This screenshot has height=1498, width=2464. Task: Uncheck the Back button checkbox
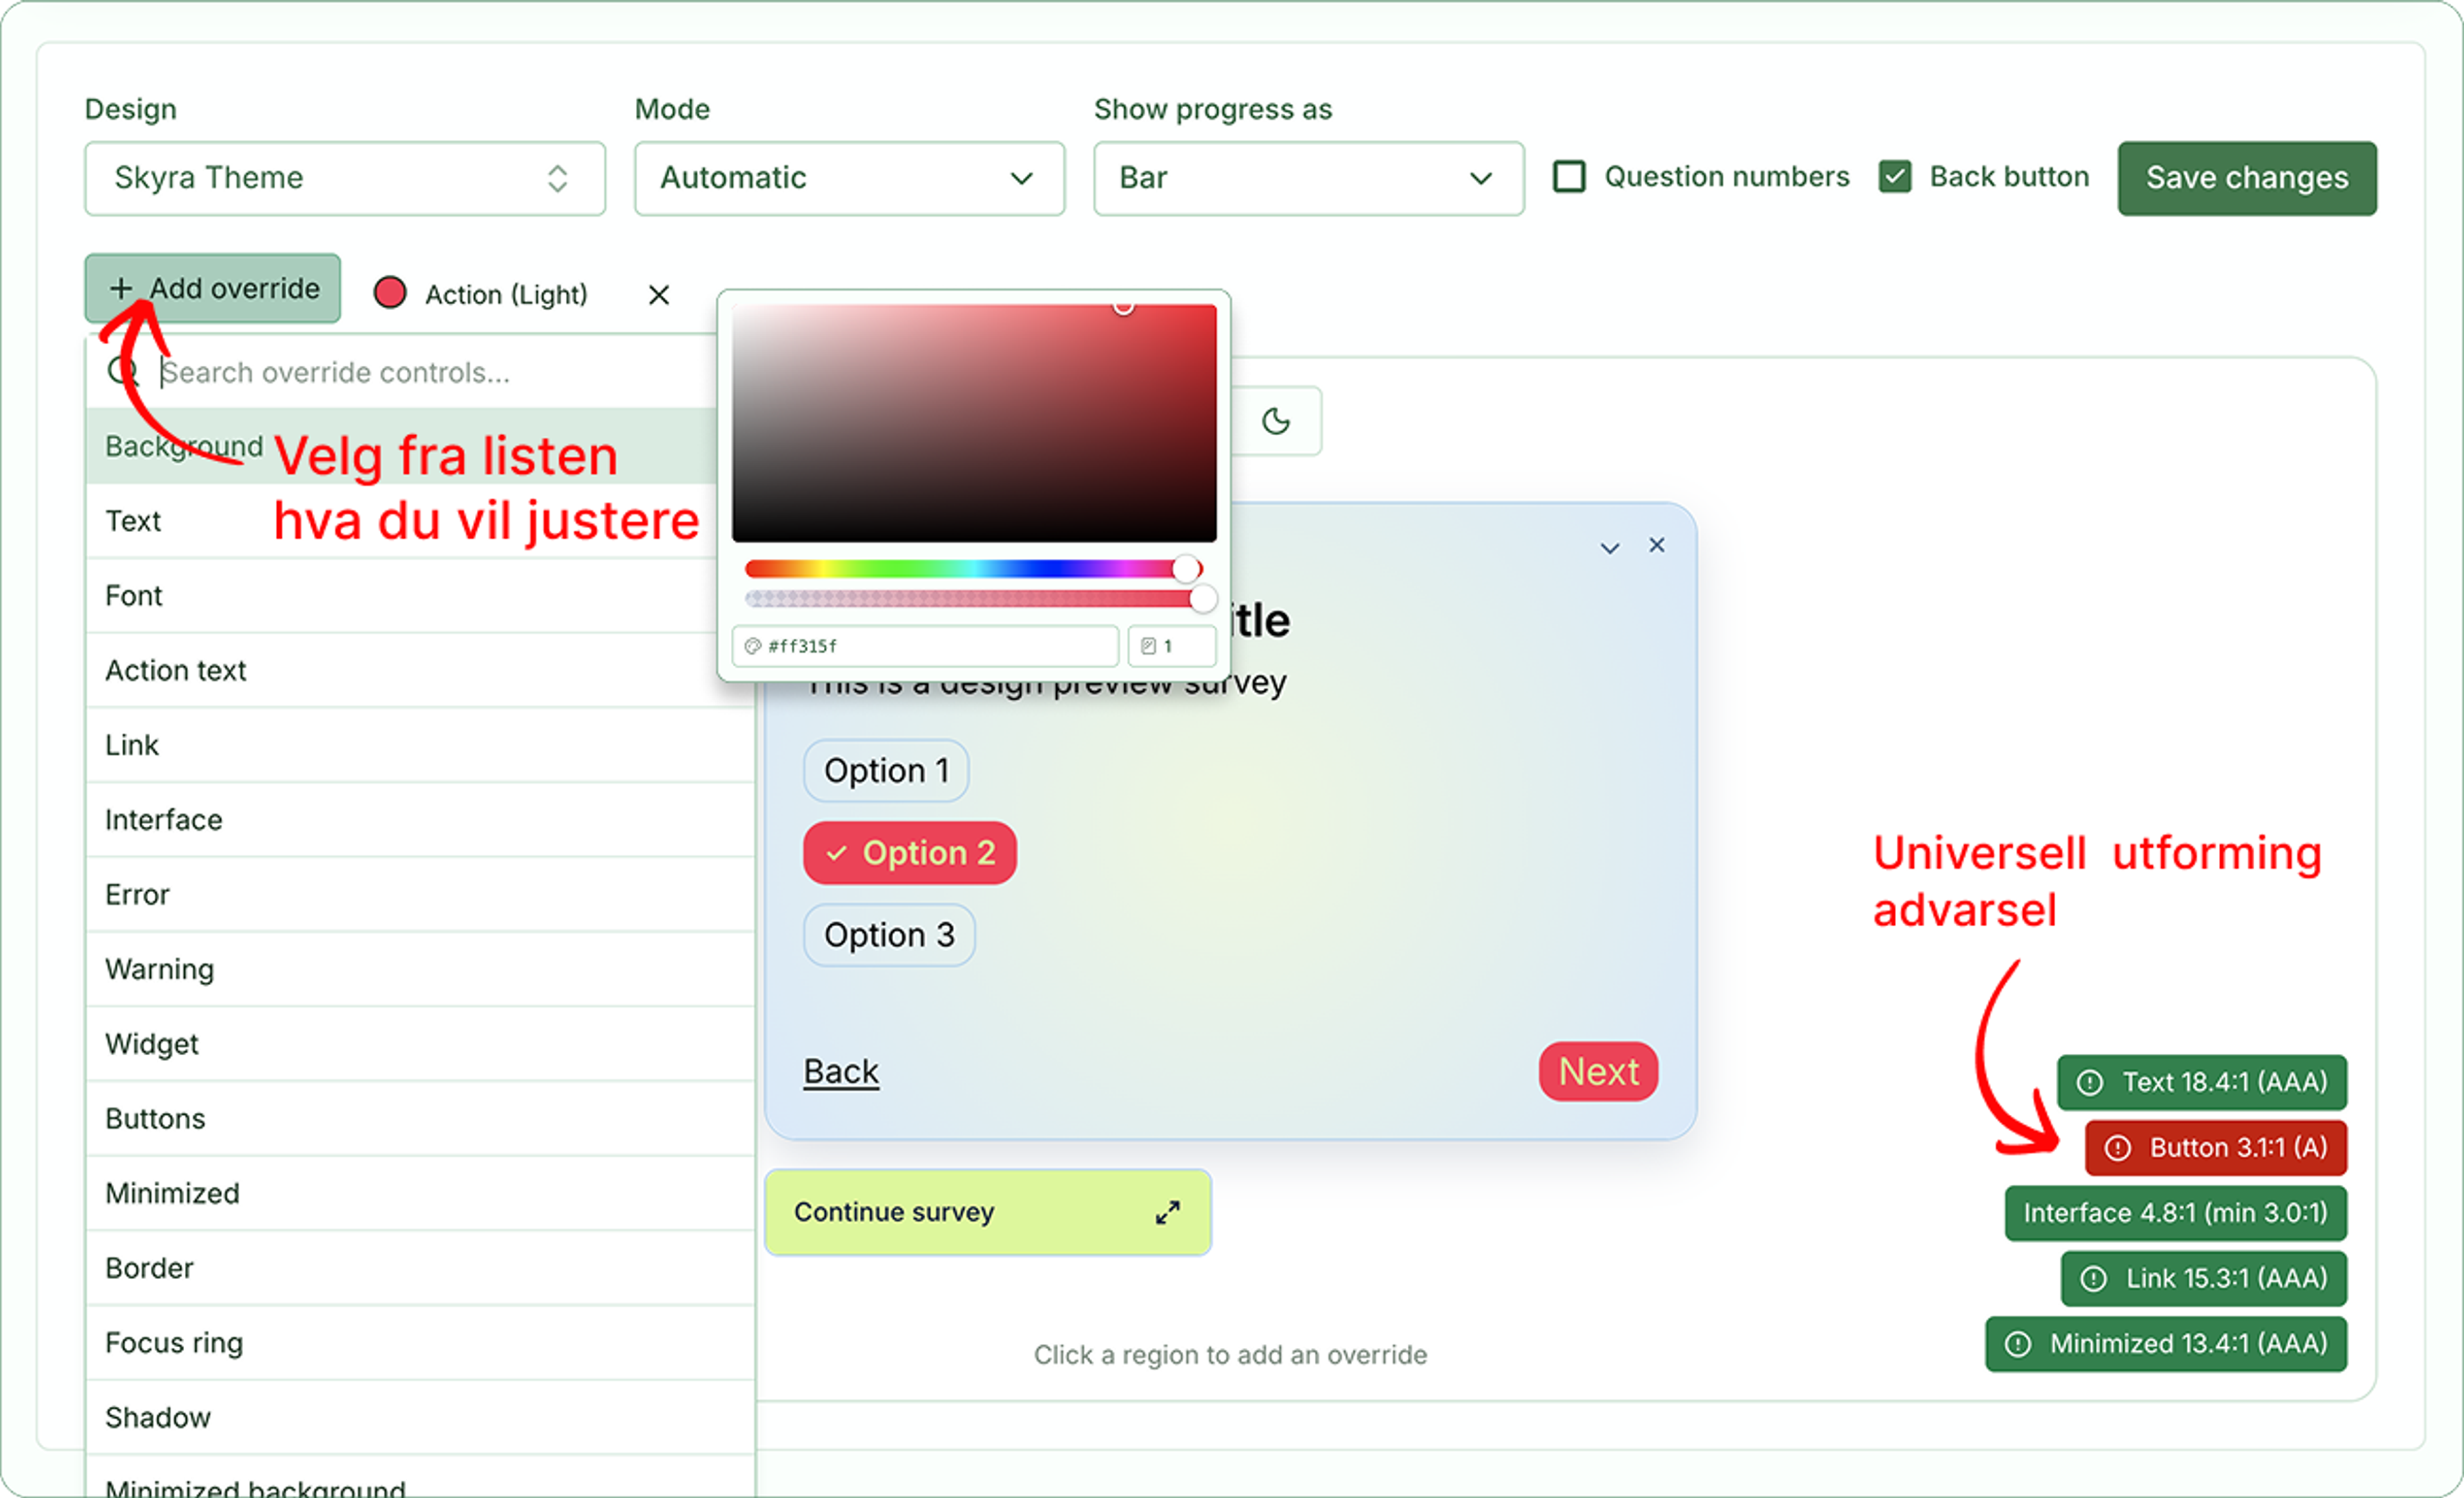pyautogui.click(x=1894, y=177)
